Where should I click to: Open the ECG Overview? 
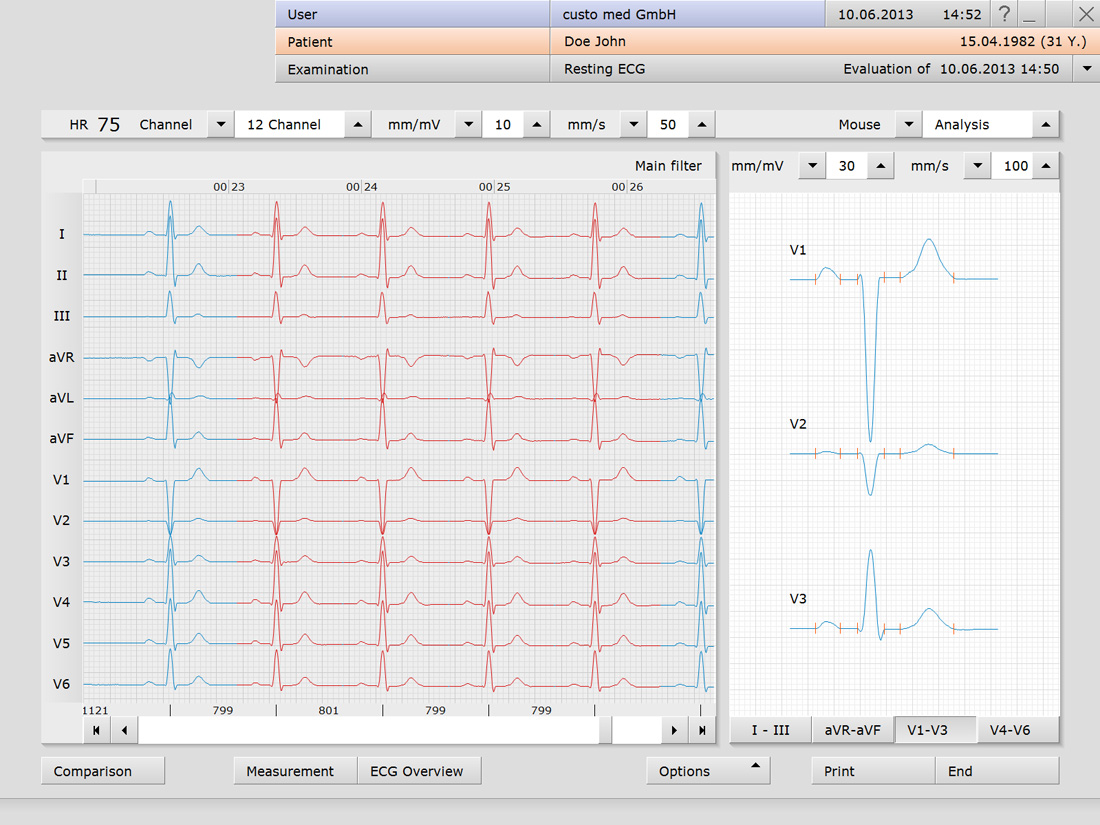(417, 771)
